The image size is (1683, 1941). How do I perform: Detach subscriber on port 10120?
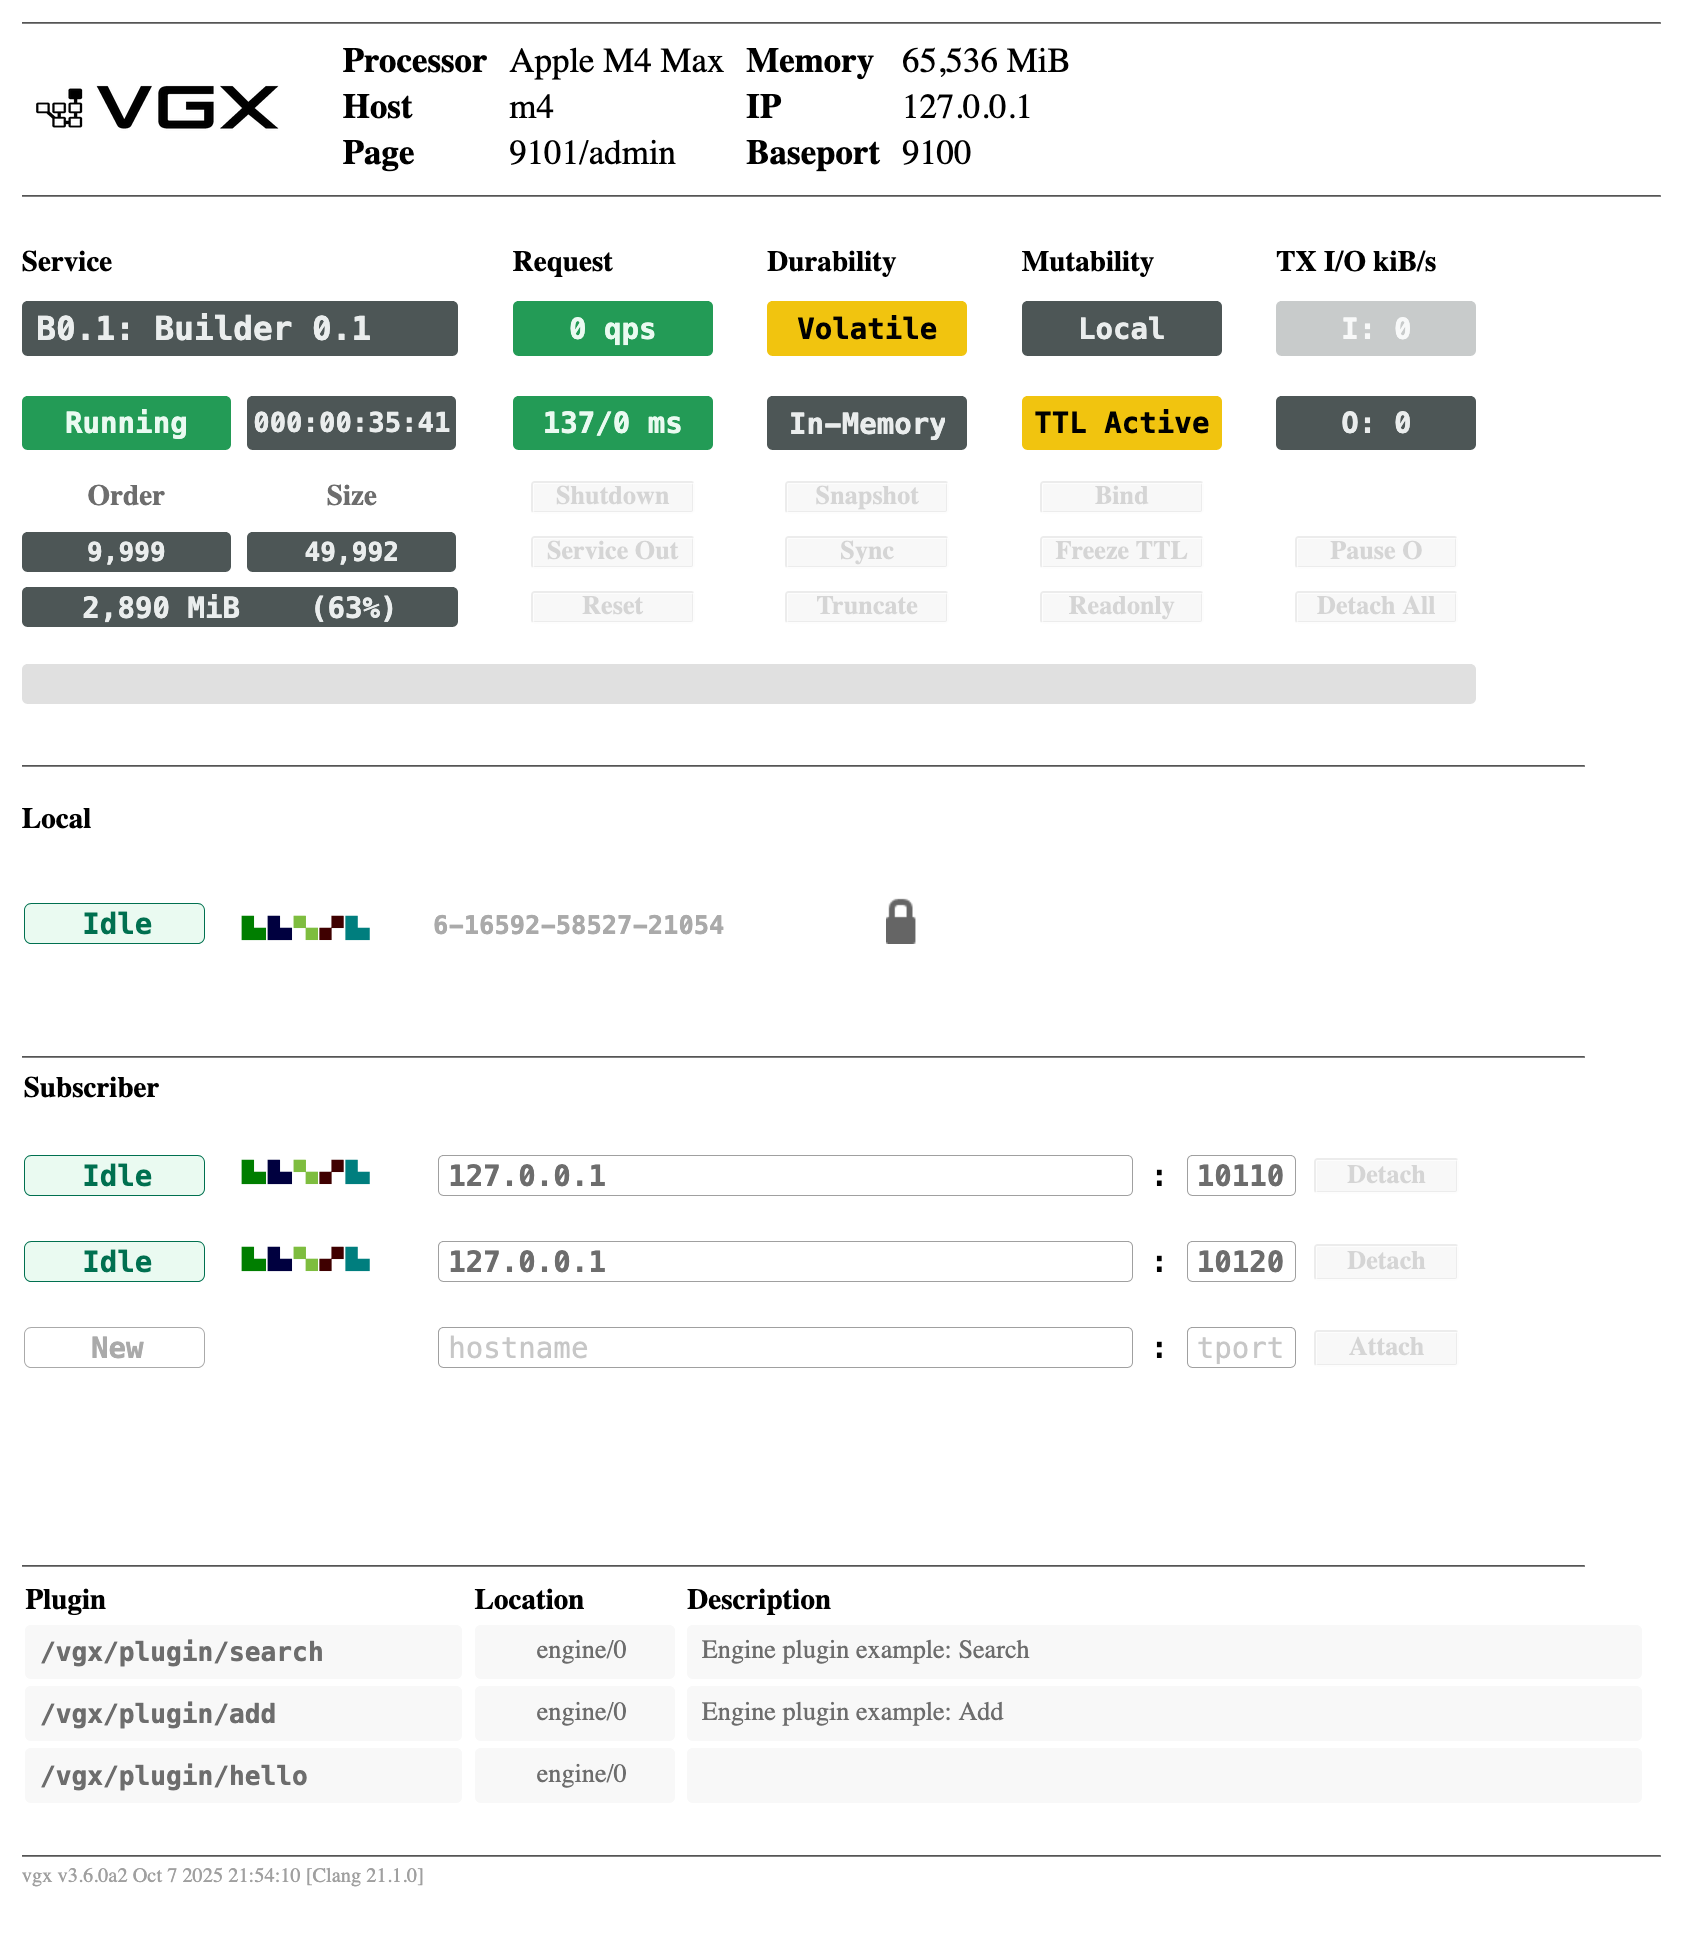pos(1385,1261)
